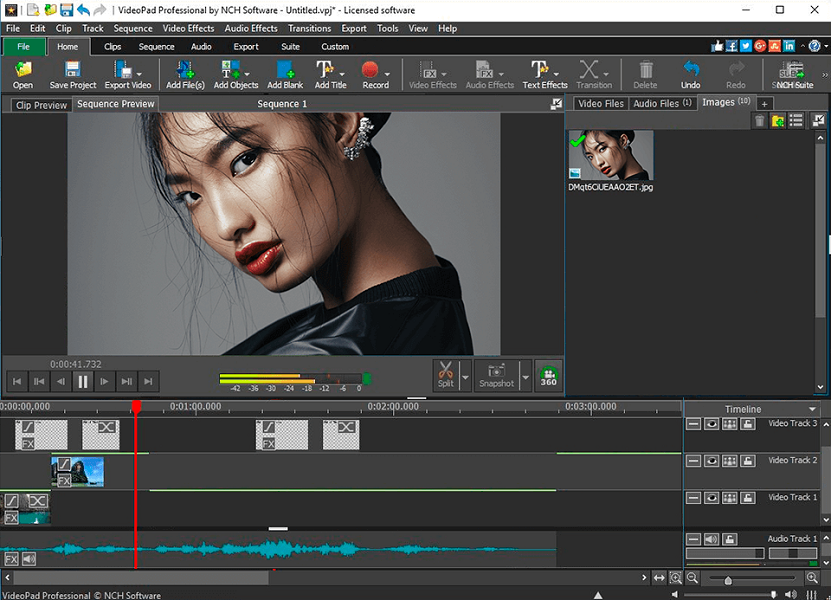Take a Snapshot of the preview
The width and height of the screenshot is (831, 600).
coord(496,374)
